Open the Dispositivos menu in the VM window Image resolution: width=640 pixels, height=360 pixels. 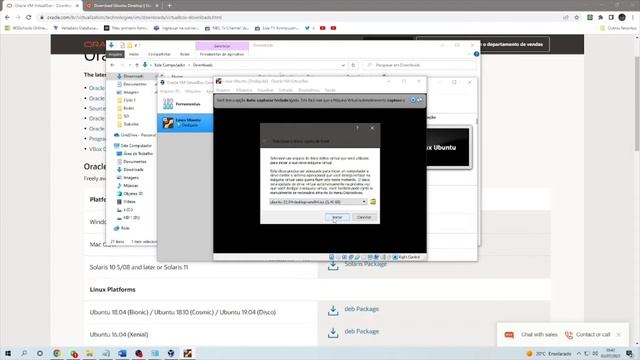pyautogui.click(x=309, y=90)
